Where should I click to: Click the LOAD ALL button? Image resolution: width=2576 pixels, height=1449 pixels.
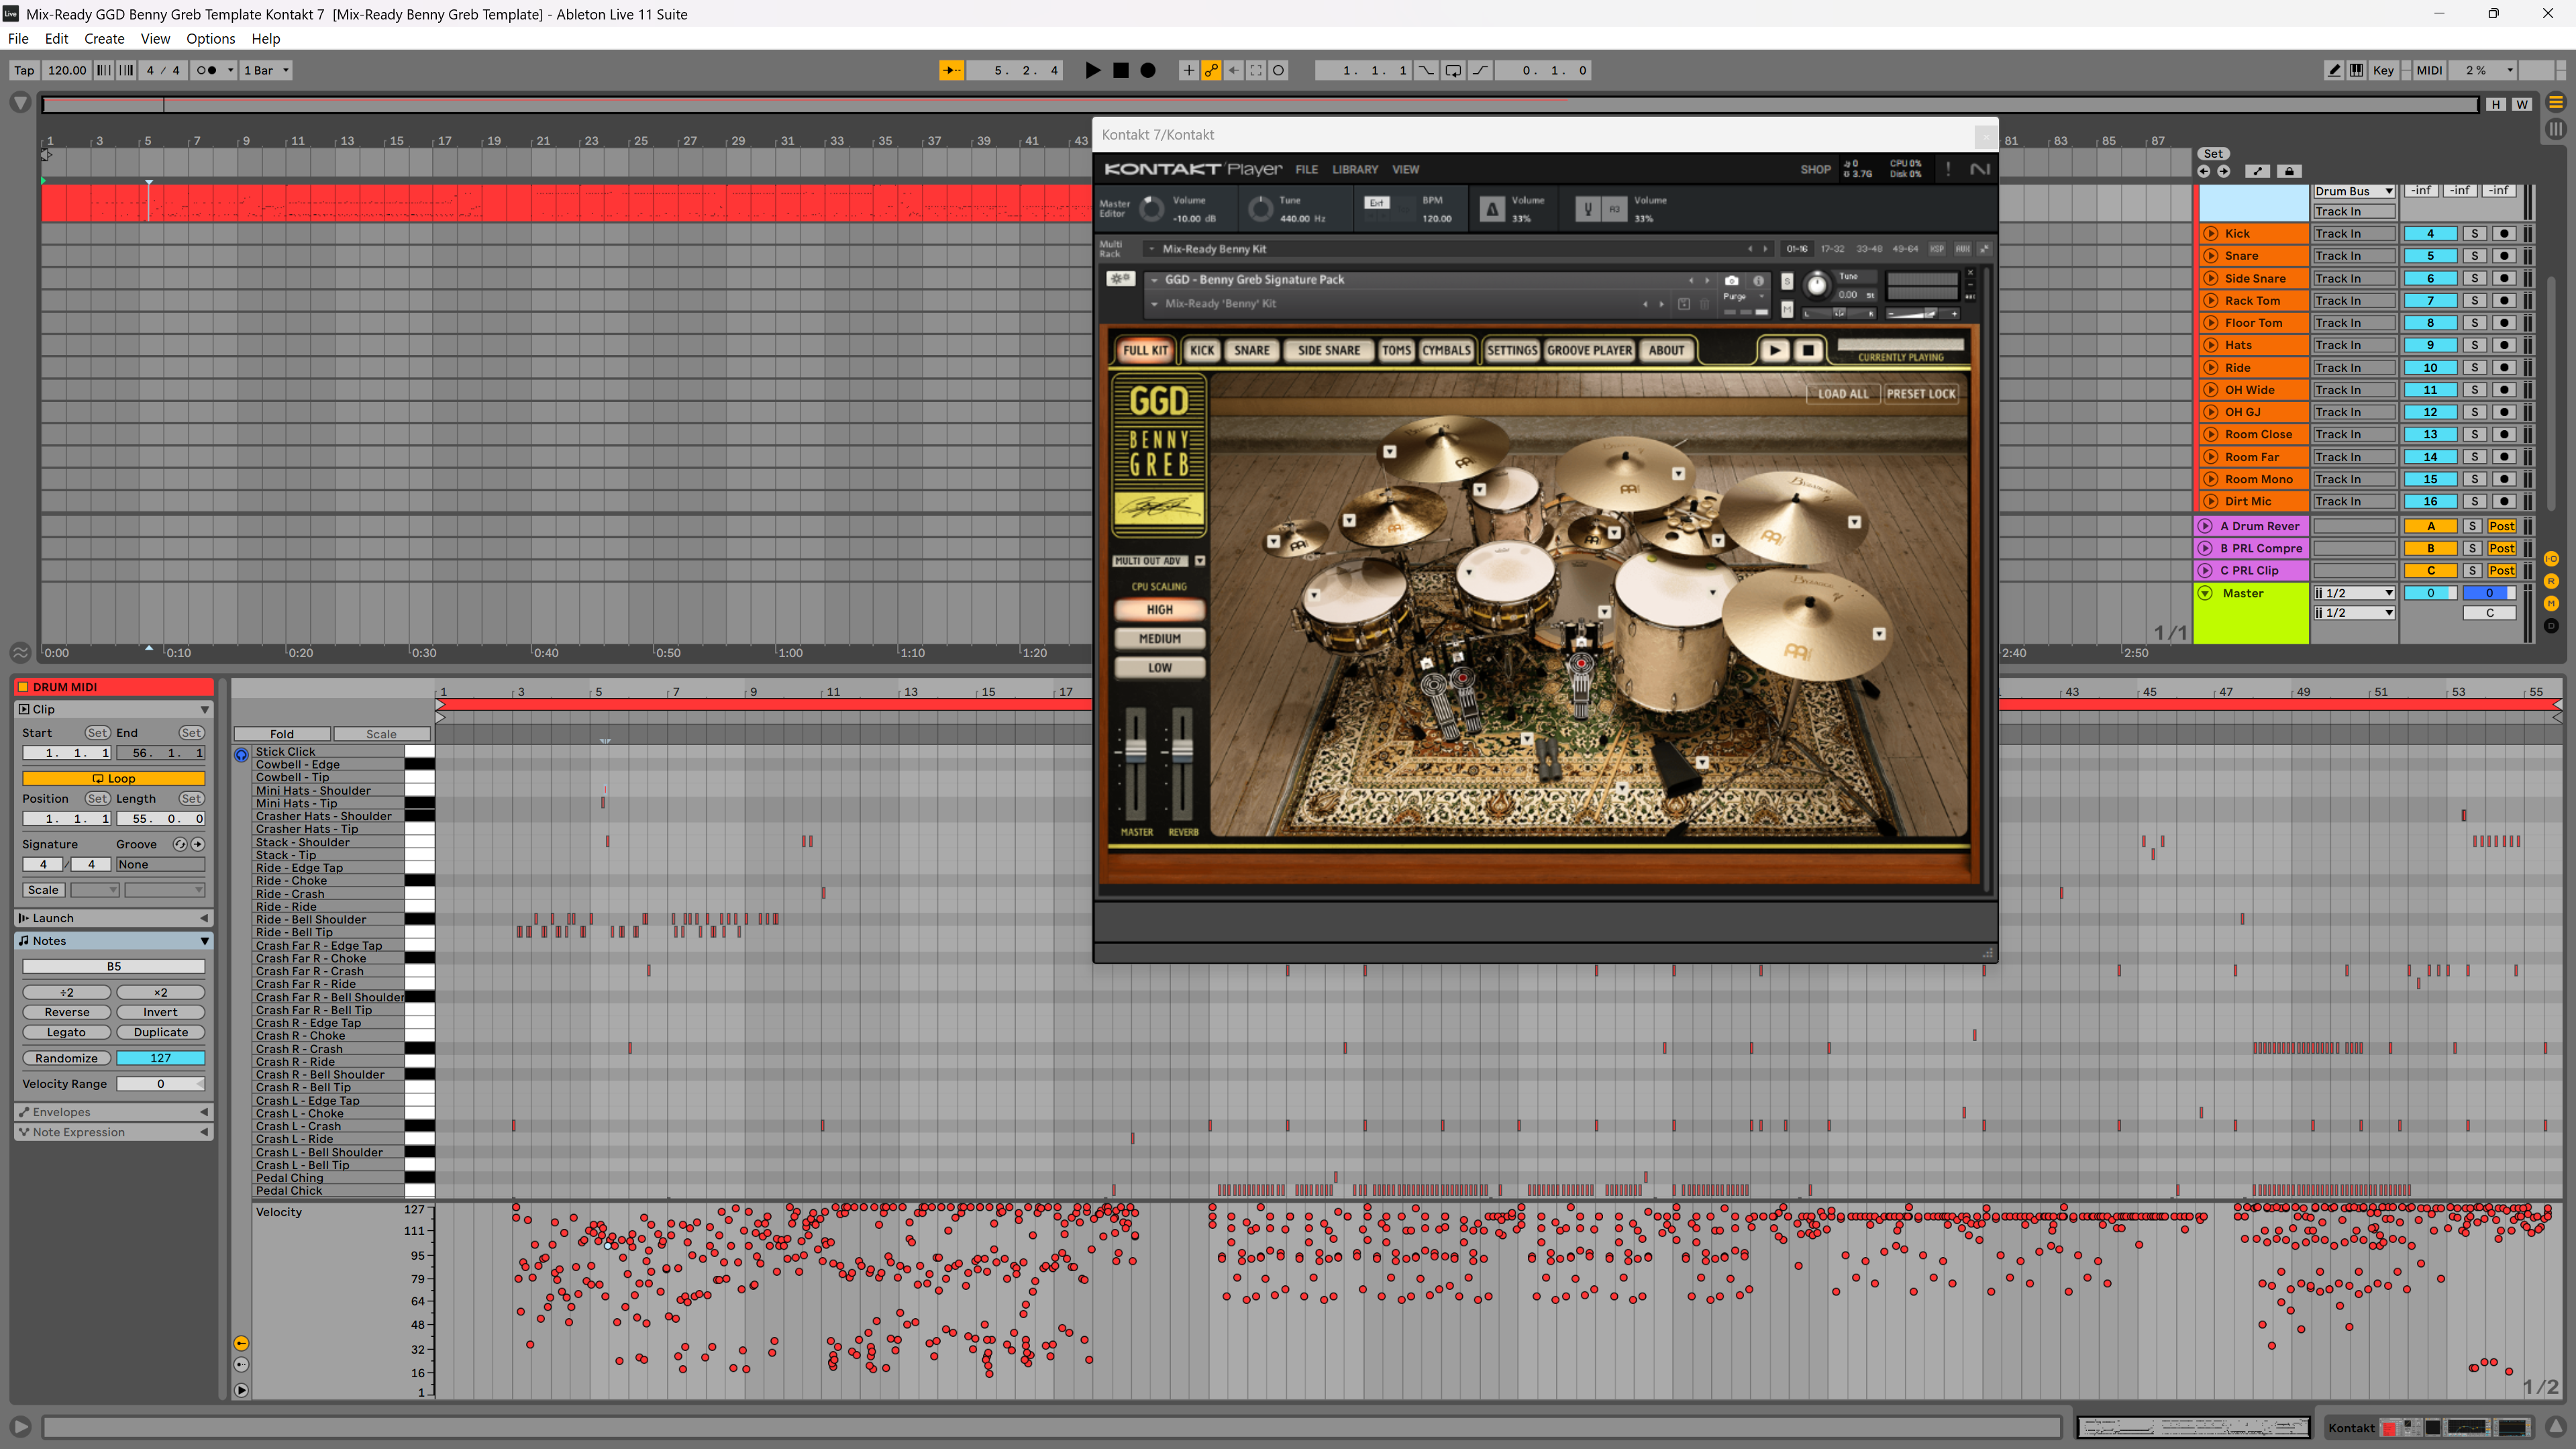point(1842,394)
